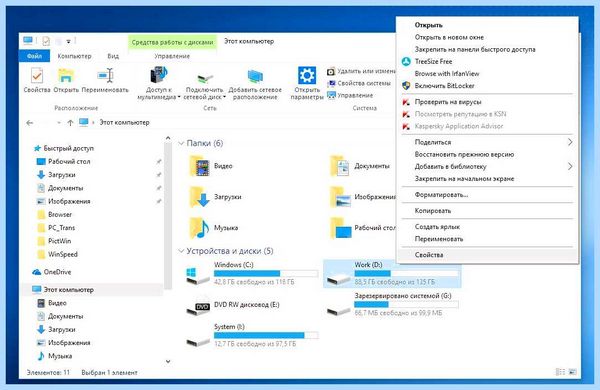
Task: Click Open Settings (Открыть параметры) gear icon
Action: pos(307,75)
